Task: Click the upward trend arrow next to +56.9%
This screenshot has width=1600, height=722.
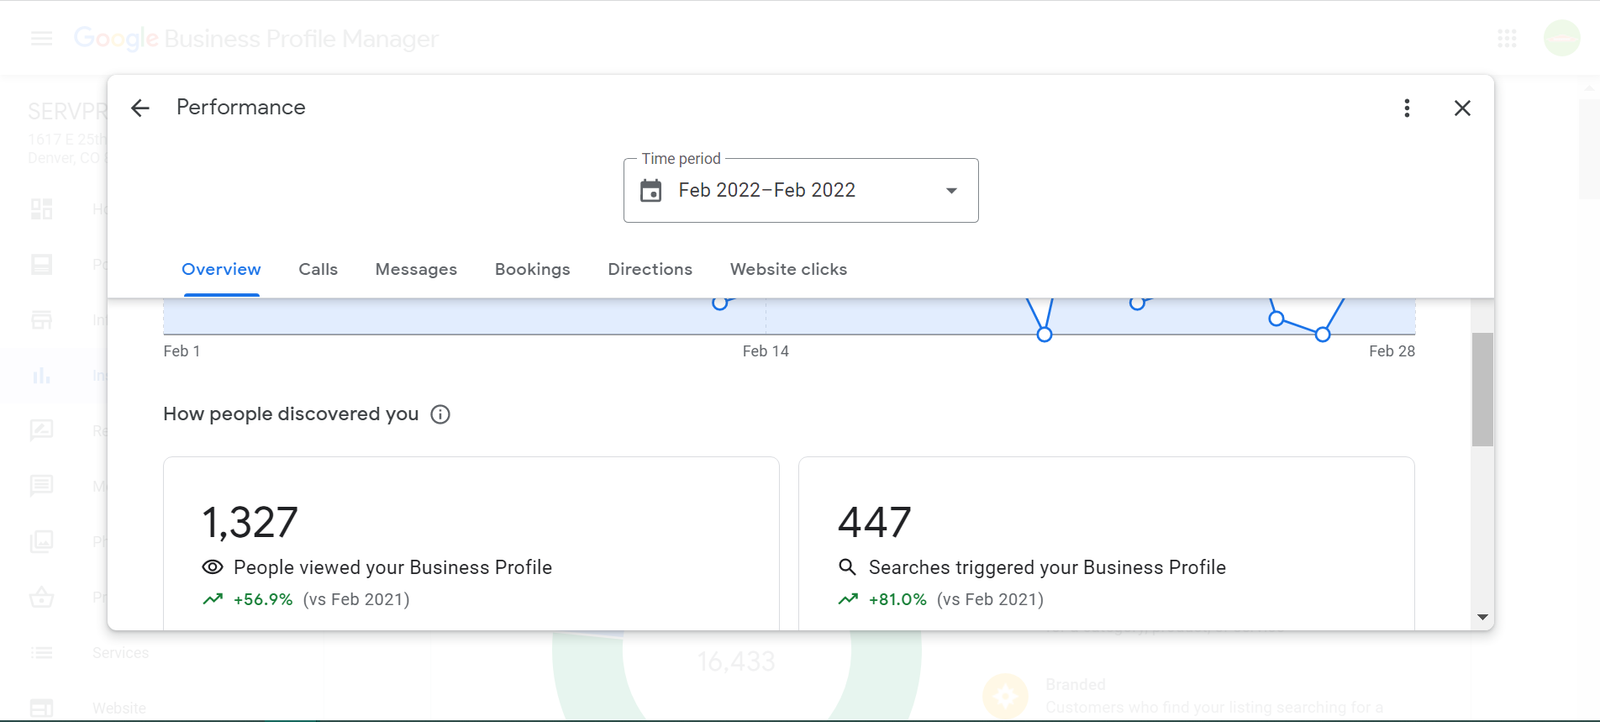Action: 212,599
